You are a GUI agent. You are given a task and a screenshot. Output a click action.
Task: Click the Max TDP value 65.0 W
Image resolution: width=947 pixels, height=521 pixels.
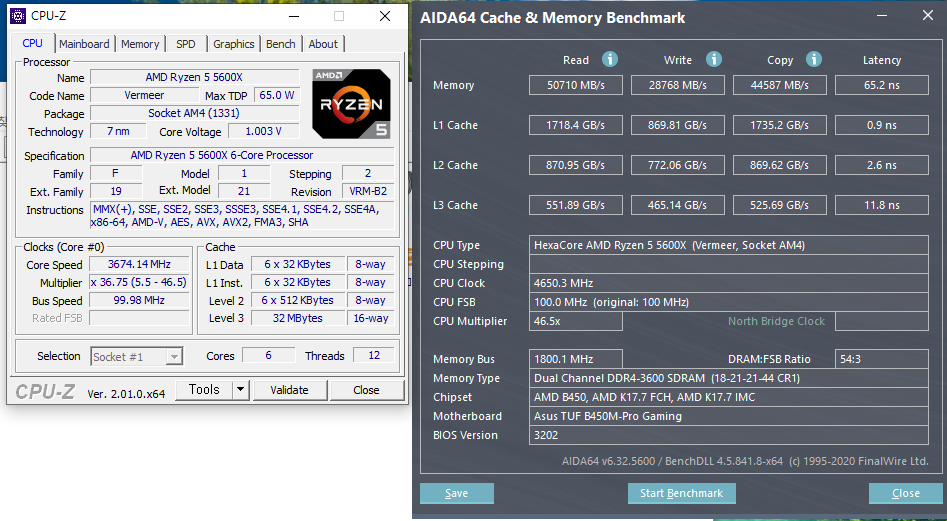coord(277,95)
